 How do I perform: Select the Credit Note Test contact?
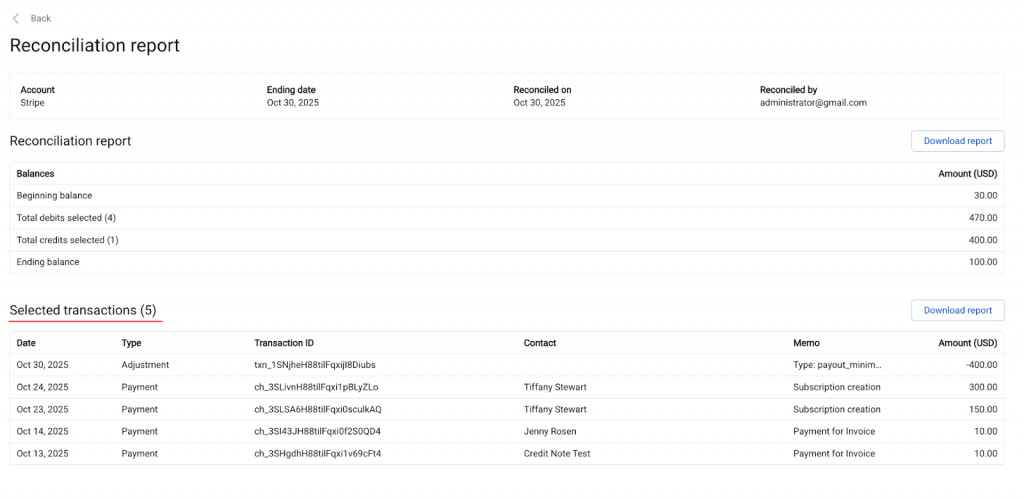(x=558, y=453)
